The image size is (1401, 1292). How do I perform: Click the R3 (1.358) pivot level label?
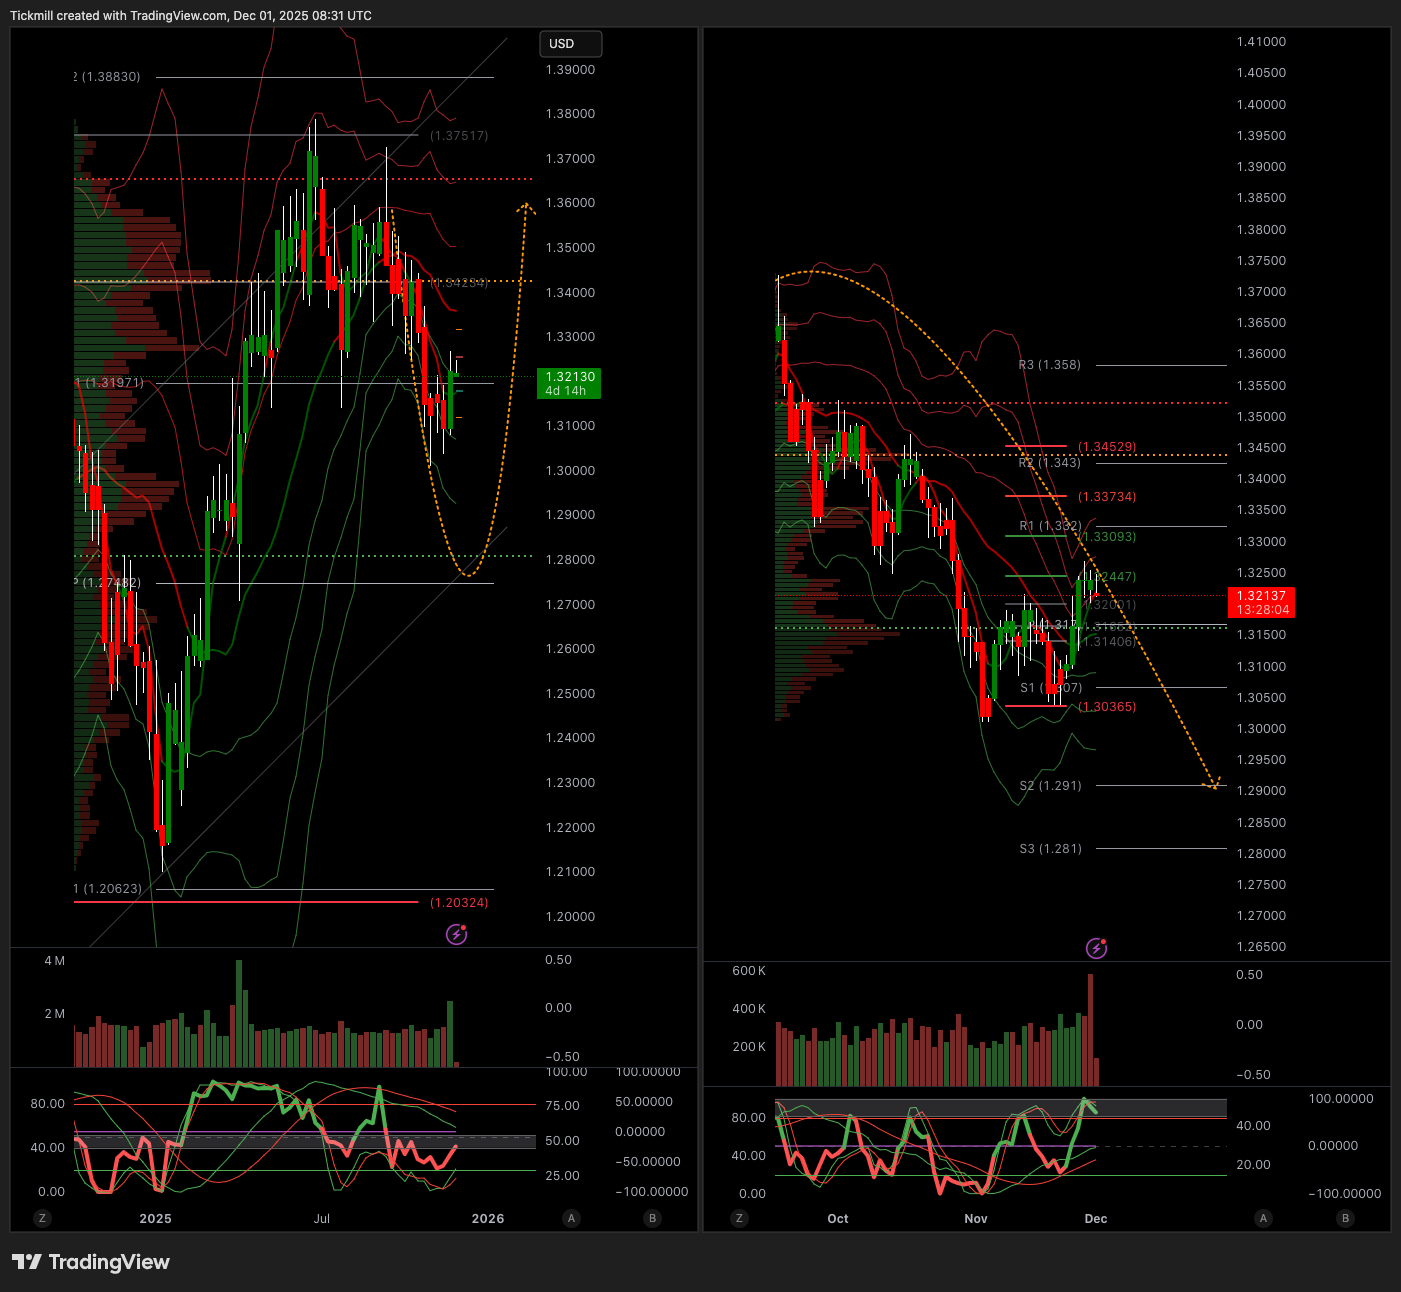point(1049,365)
